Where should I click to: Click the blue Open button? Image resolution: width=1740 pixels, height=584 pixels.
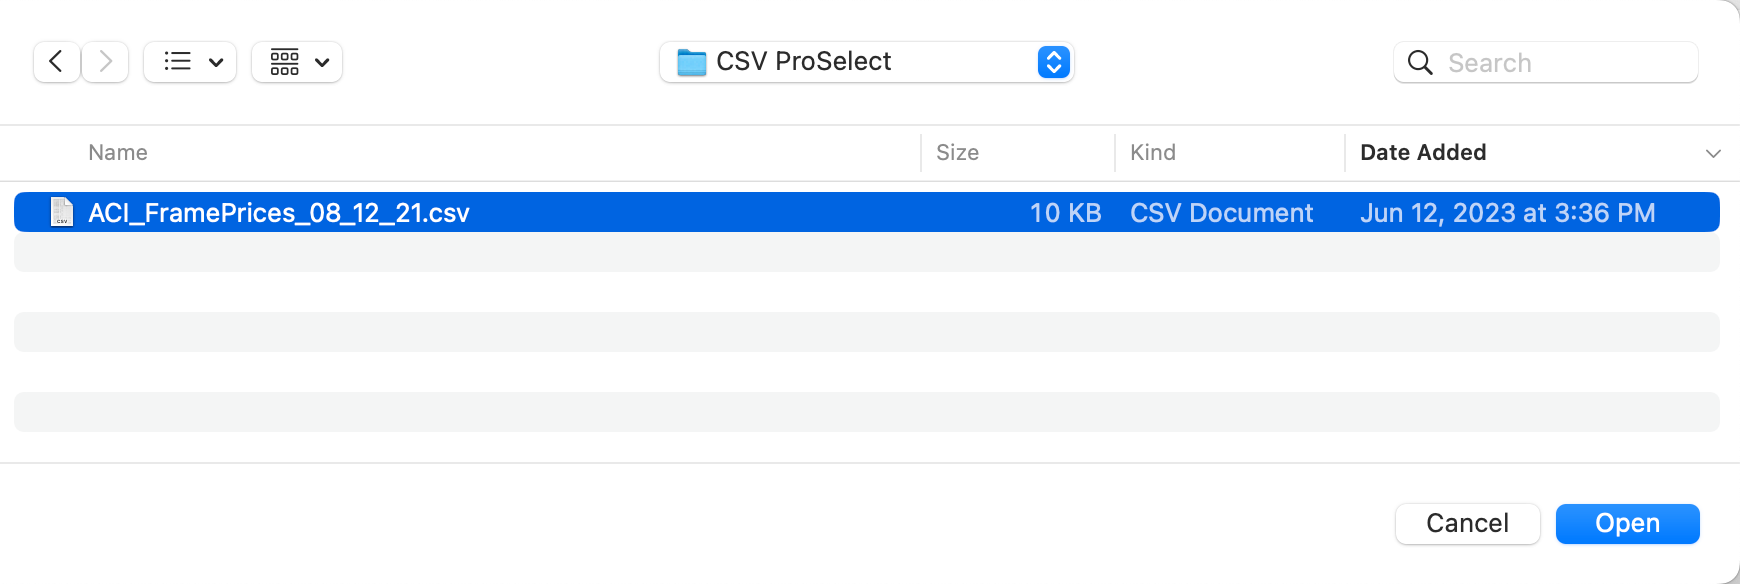tap(1627, 524)
